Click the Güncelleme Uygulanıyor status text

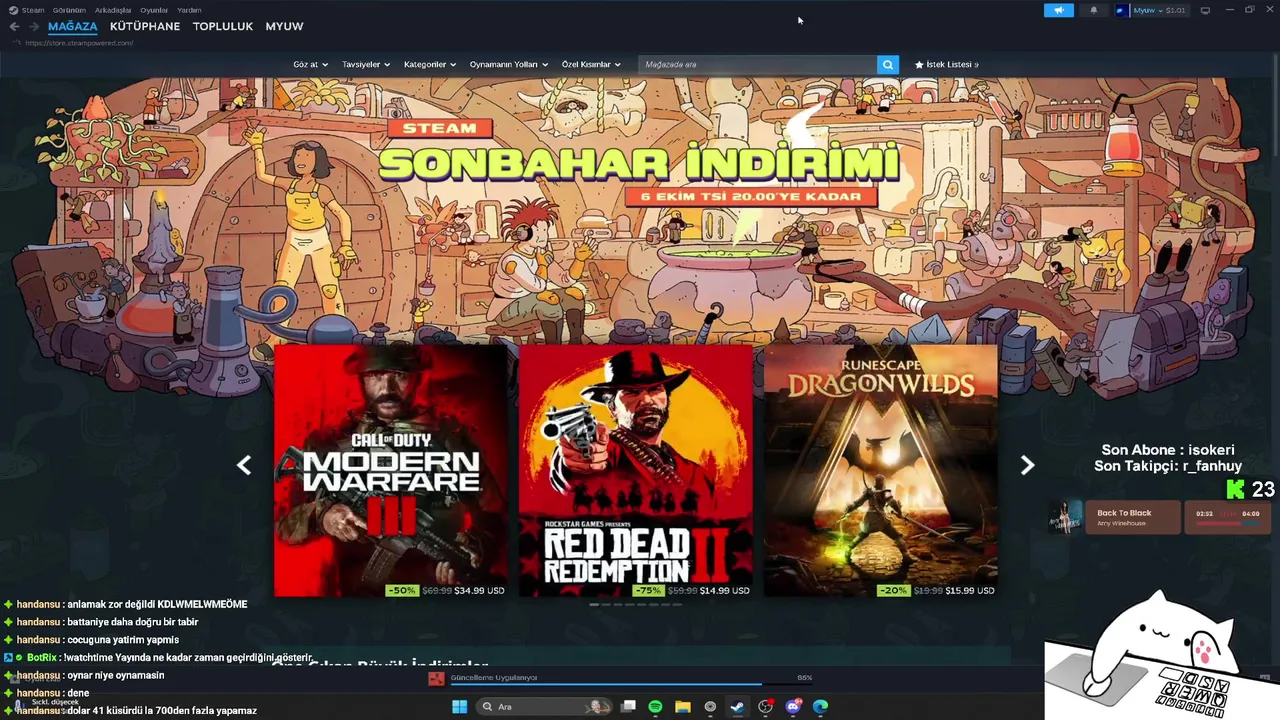494,677
